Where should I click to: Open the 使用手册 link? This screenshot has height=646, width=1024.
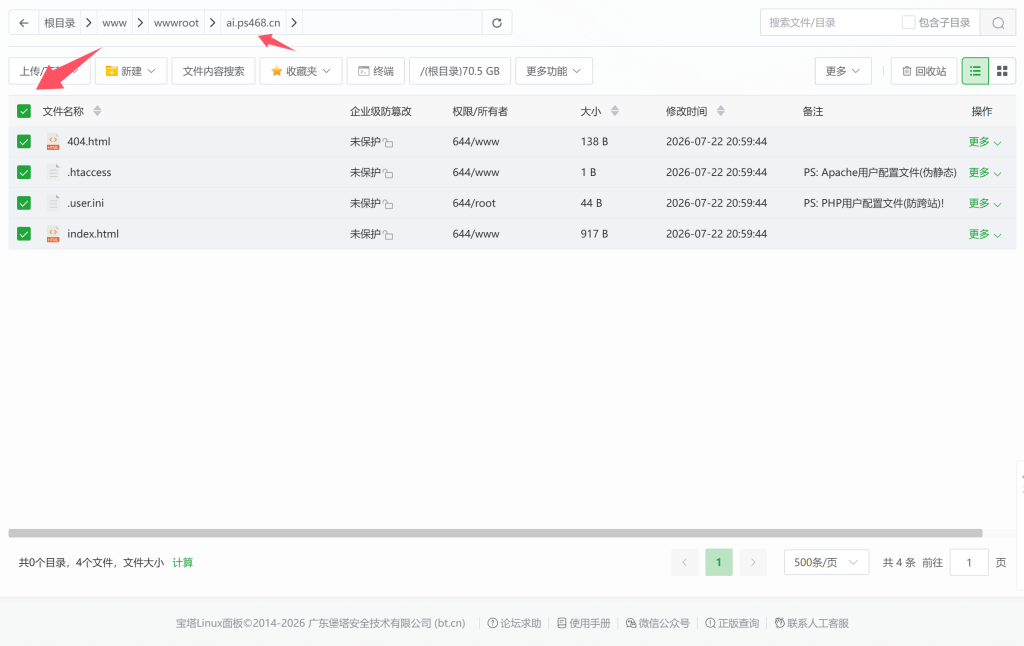pyautogui.click(x=584, y=623)
